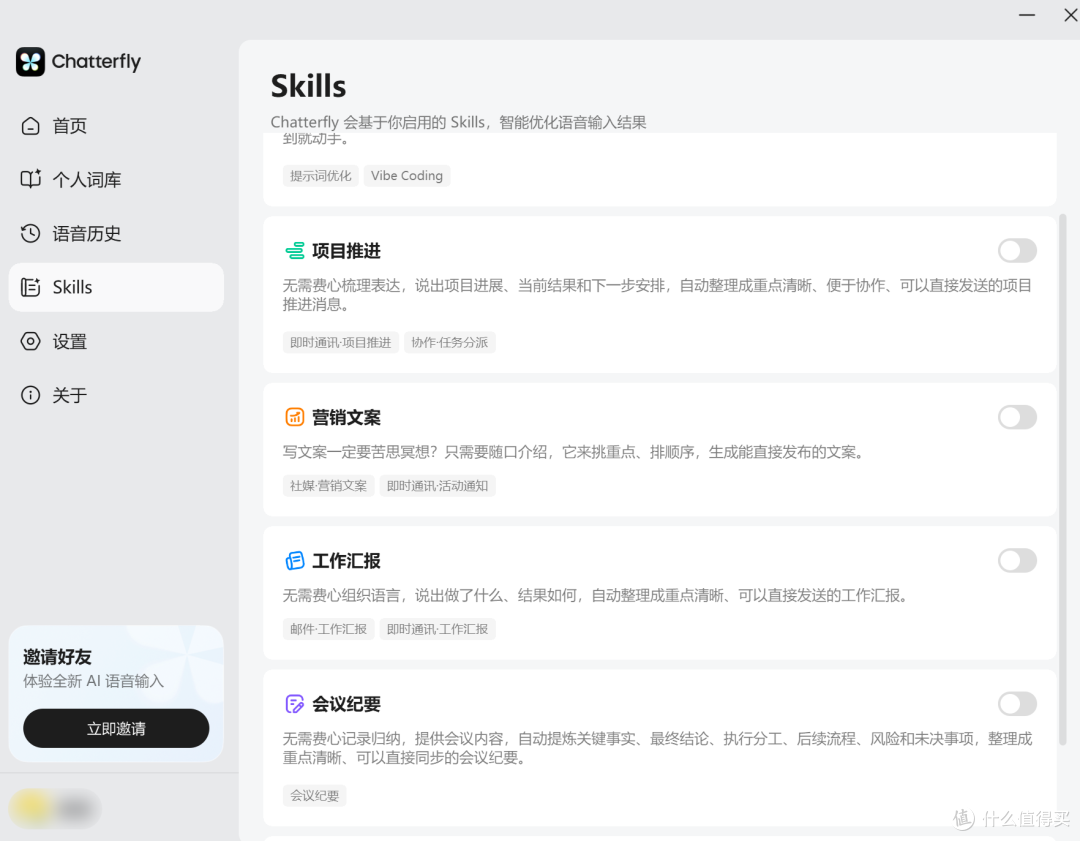Click the Skills list icon in sidebar

[30, 287]
